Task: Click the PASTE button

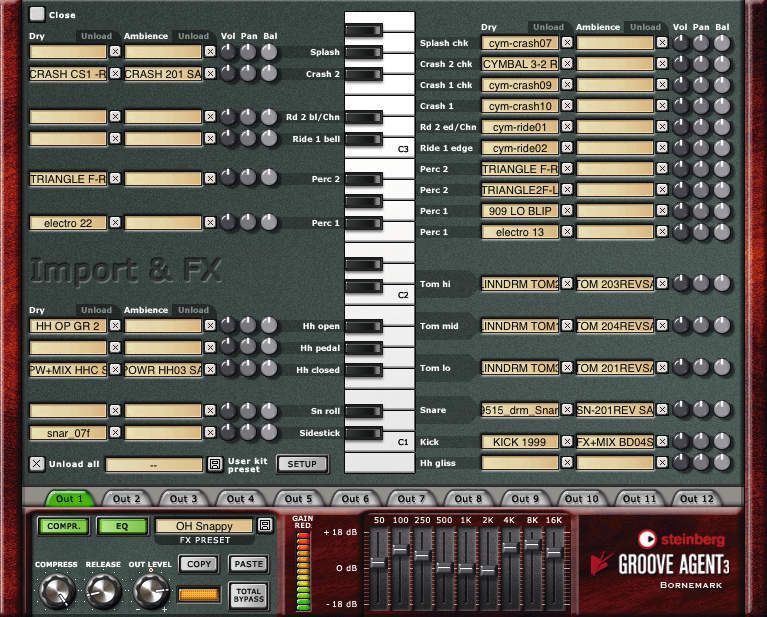Action: [248, 564]
